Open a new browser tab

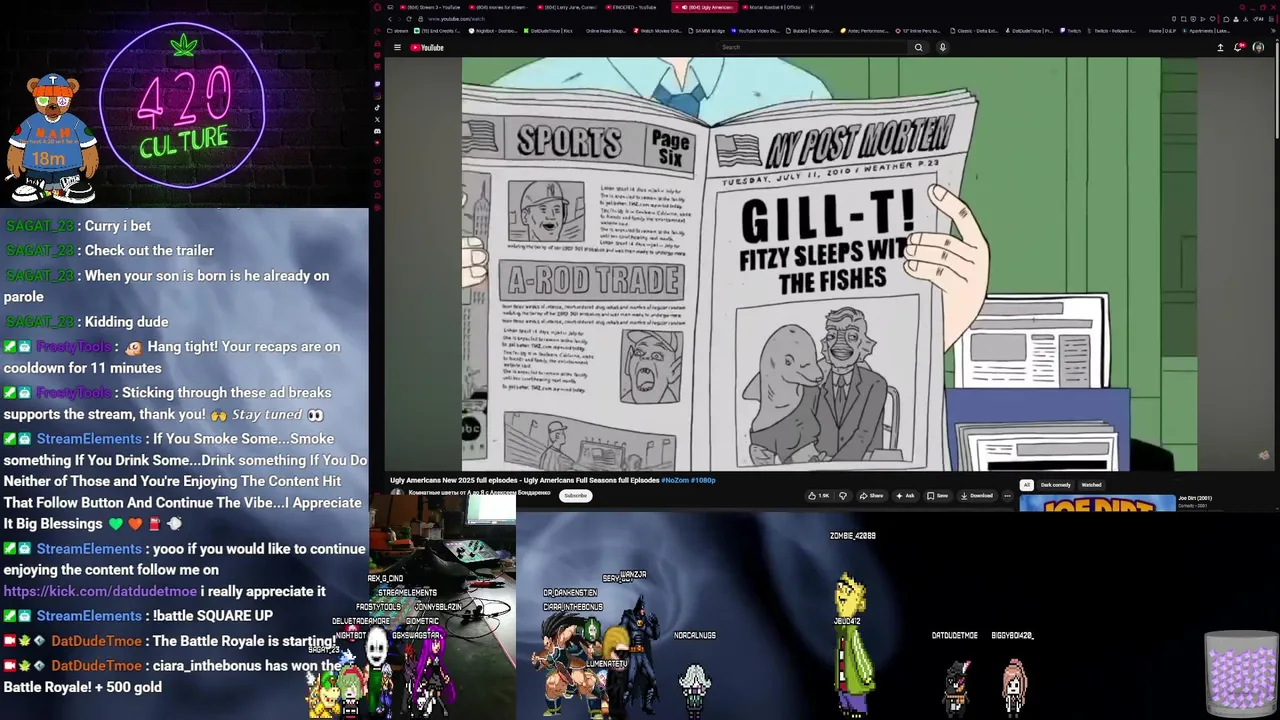tap(811, 7)
